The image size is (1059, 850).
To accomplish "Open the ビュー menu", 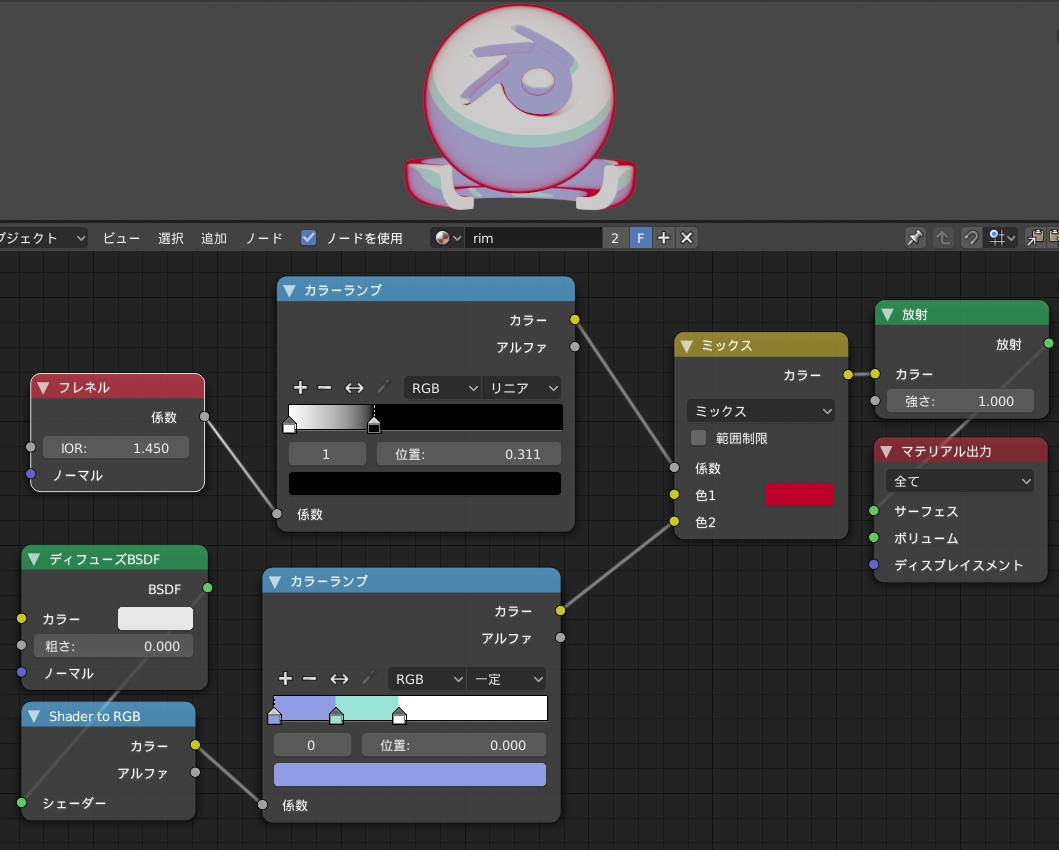I will [x=122, y=238].
